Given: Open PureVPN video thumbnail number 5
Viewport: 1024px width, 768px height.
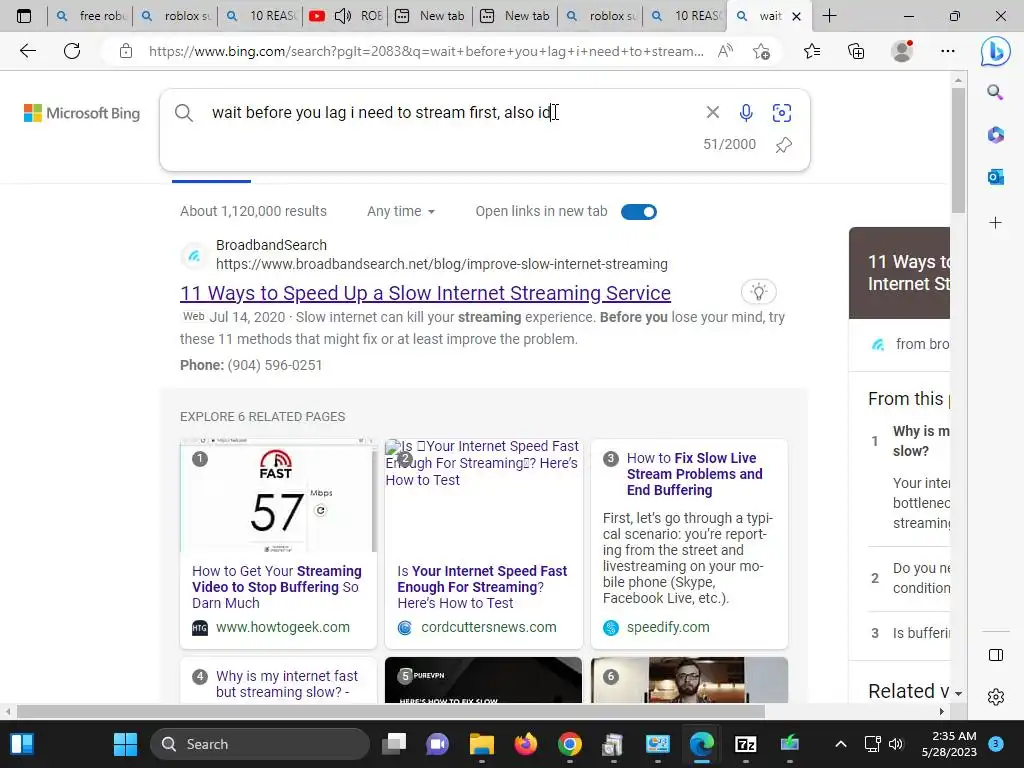Looking at the screenshot, I should coord(483,680).
